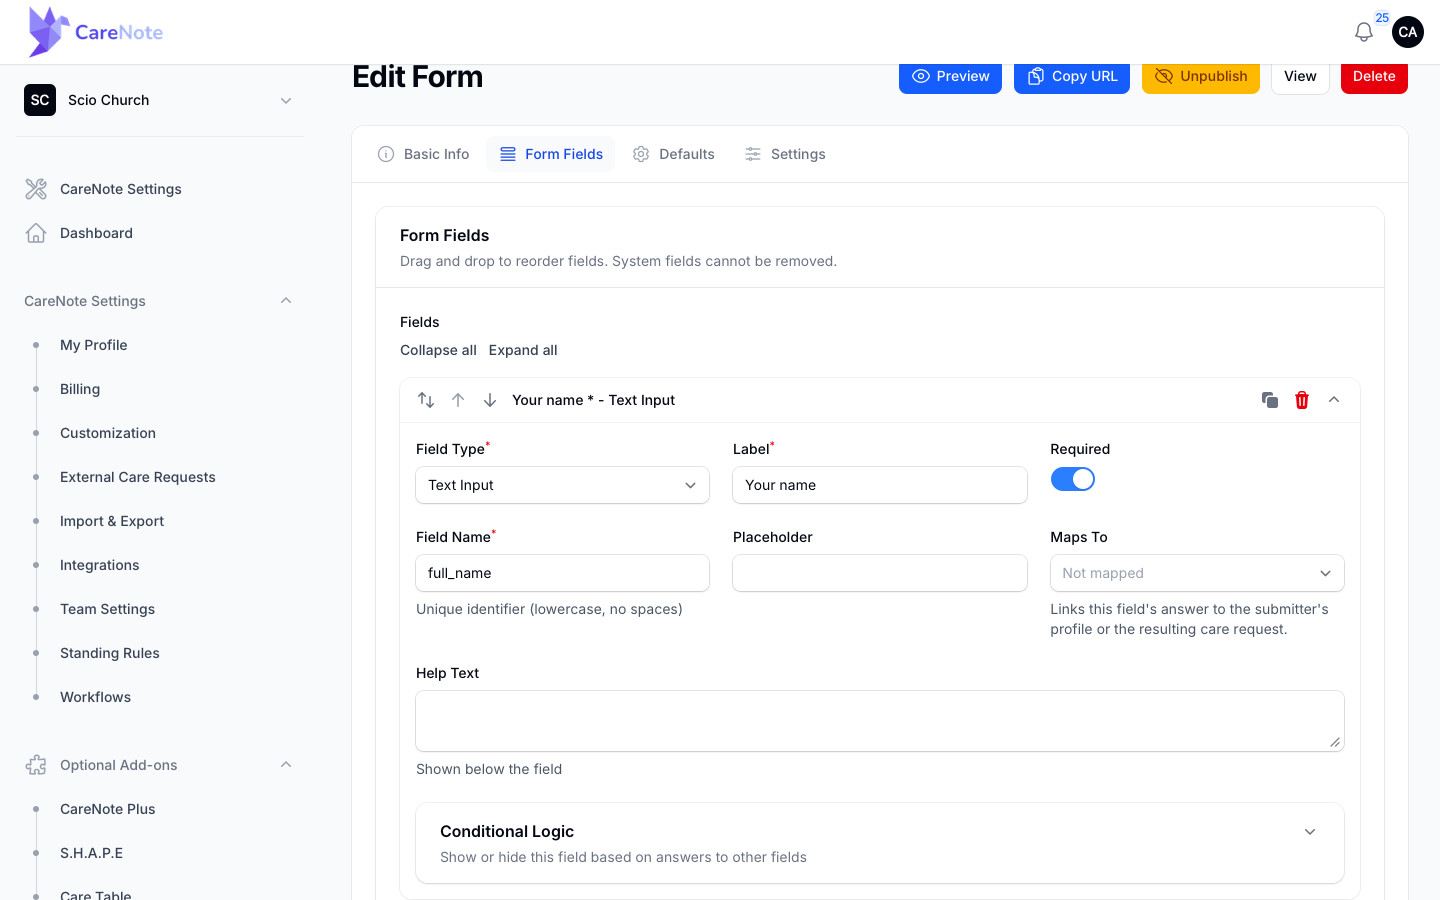1440x900 pixels.
Task: Click the Label input field
Action: [x=880, y=485]
